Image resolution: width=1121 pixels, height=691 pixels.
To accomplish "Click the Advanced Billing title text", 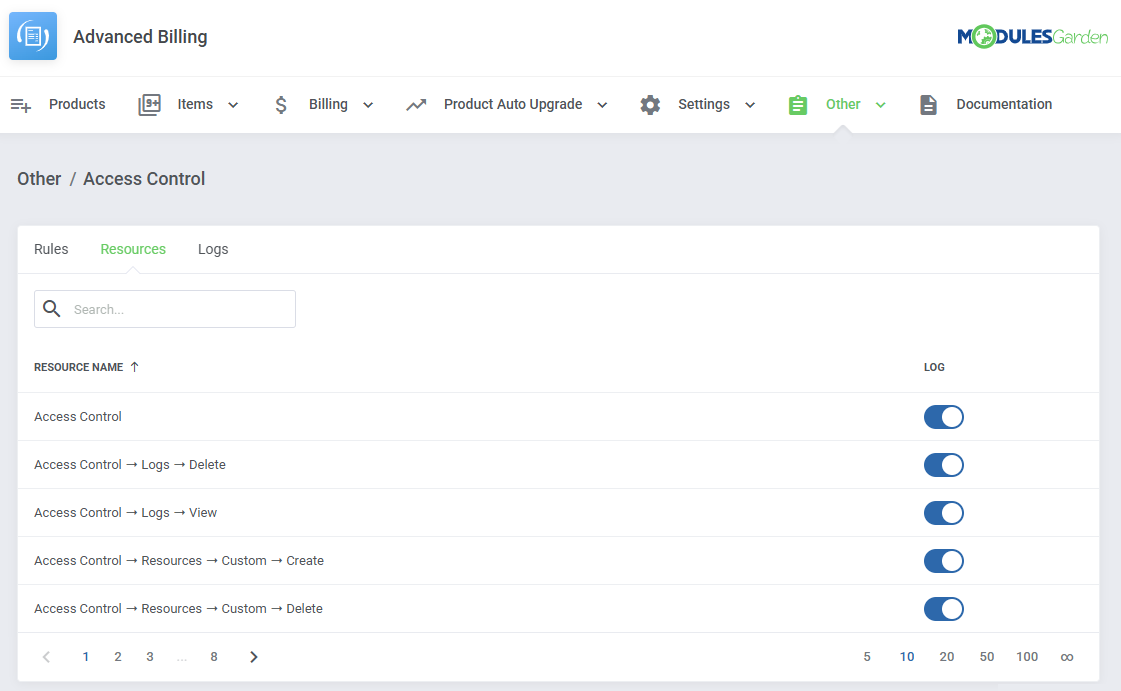I will tap(140, 36).
